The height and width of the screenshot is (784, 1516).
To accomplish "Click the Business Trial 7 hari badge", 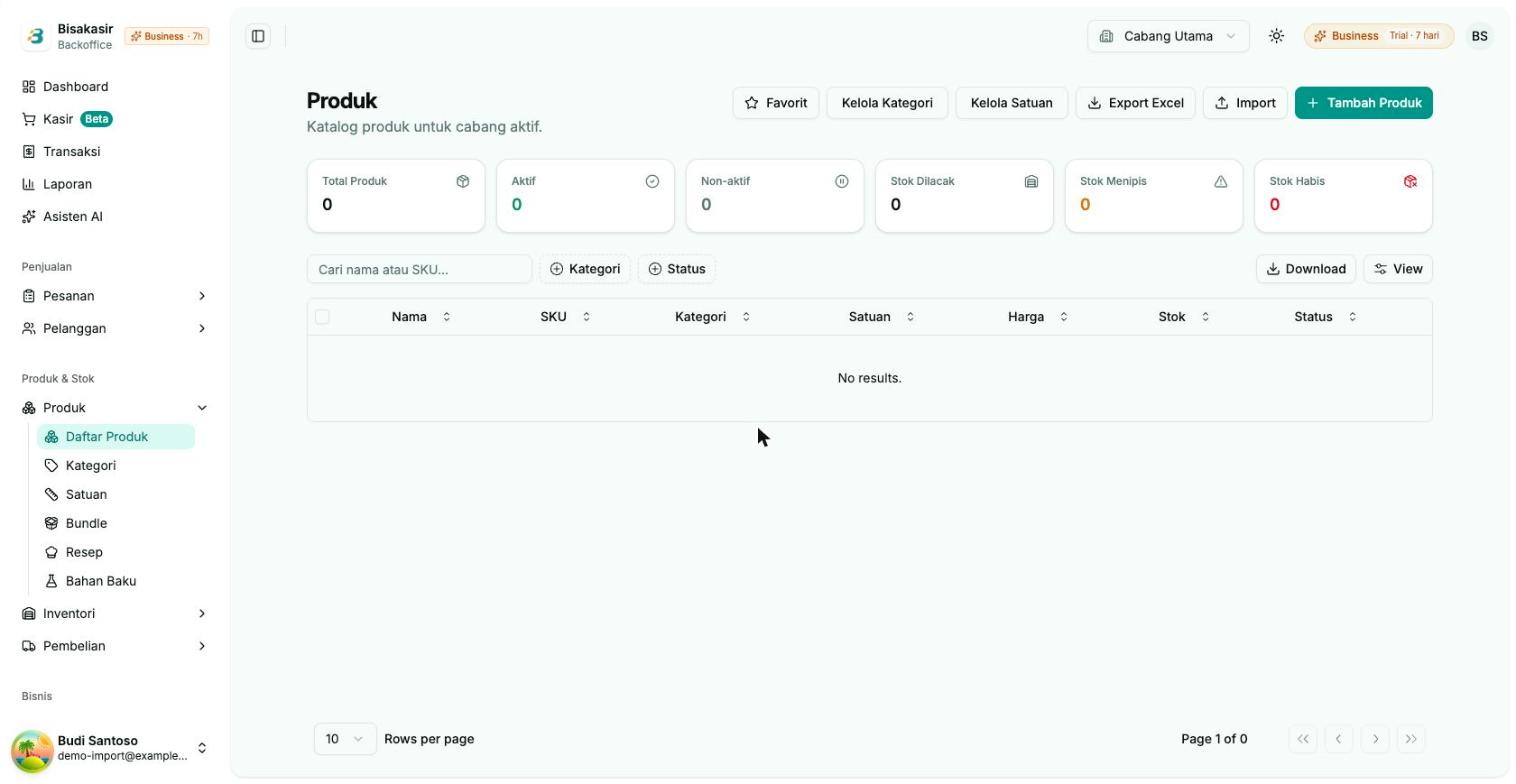I will (x=1379, y=36).
